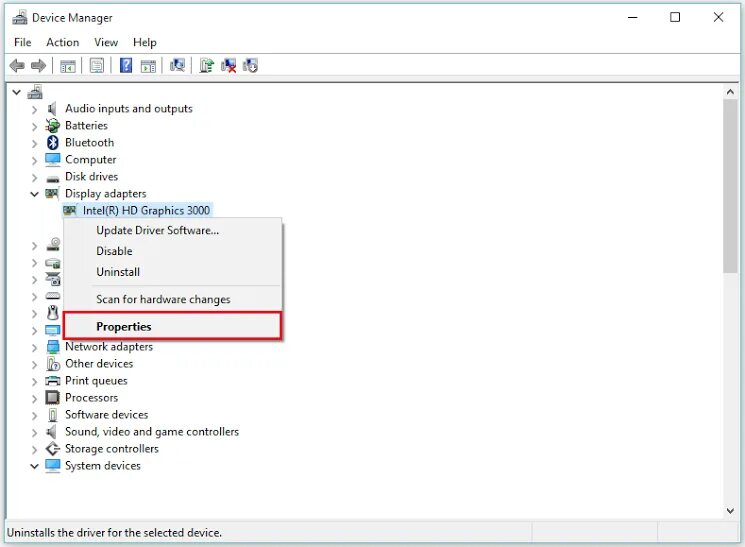Click the scrollbar down arrow
This screenshot has height=547, width=745.
730,510
